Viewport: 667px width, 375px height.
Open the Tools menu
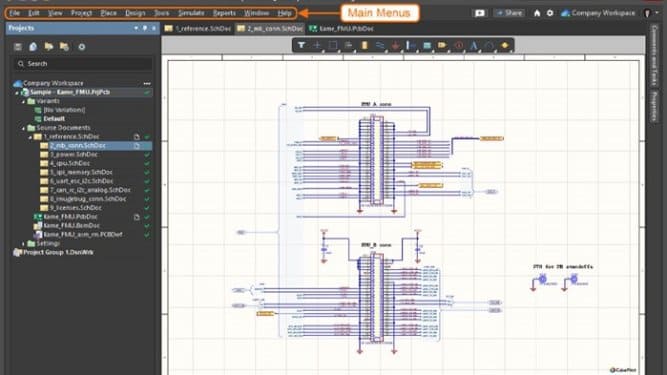point(162,13)
